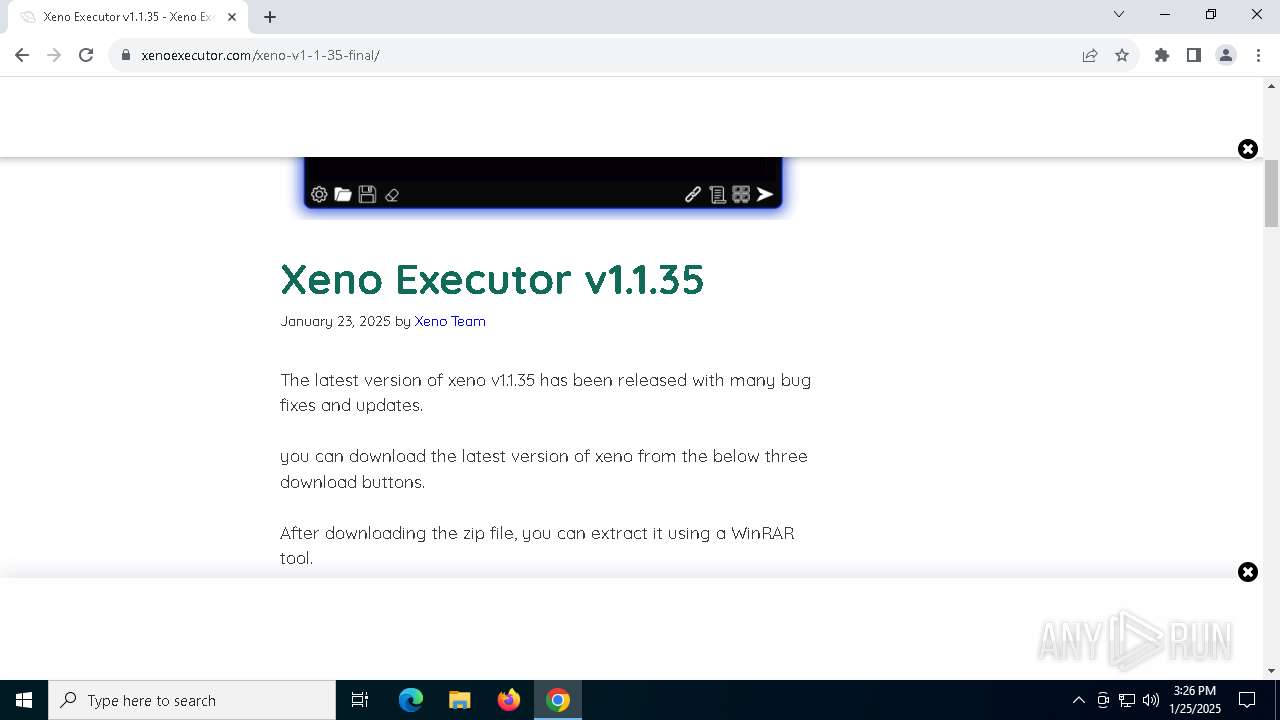1280x720 pixels.
Task: Click the padlock site info icon
Action: (x=126, y=55)
